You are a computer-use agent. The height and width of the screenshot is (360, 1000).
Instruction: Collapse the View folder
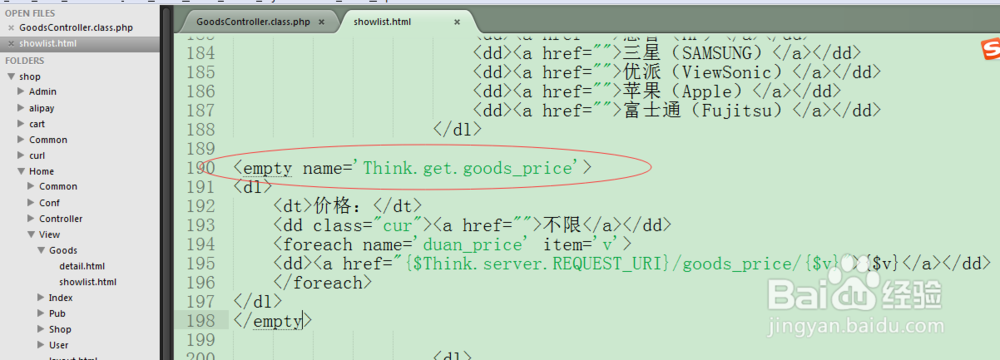coord(31,234)
